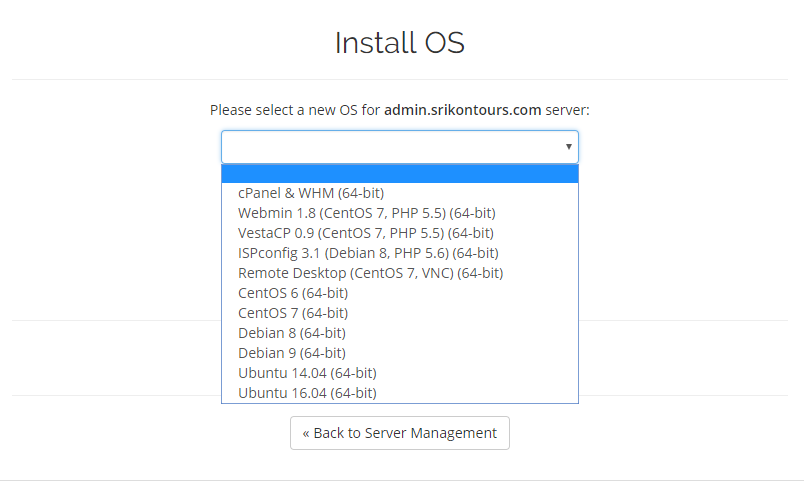The width and height of the screenshot is (804, 481).
Task: Click the bold admin.srikontours.com hostname text
Action: [462, 110]
